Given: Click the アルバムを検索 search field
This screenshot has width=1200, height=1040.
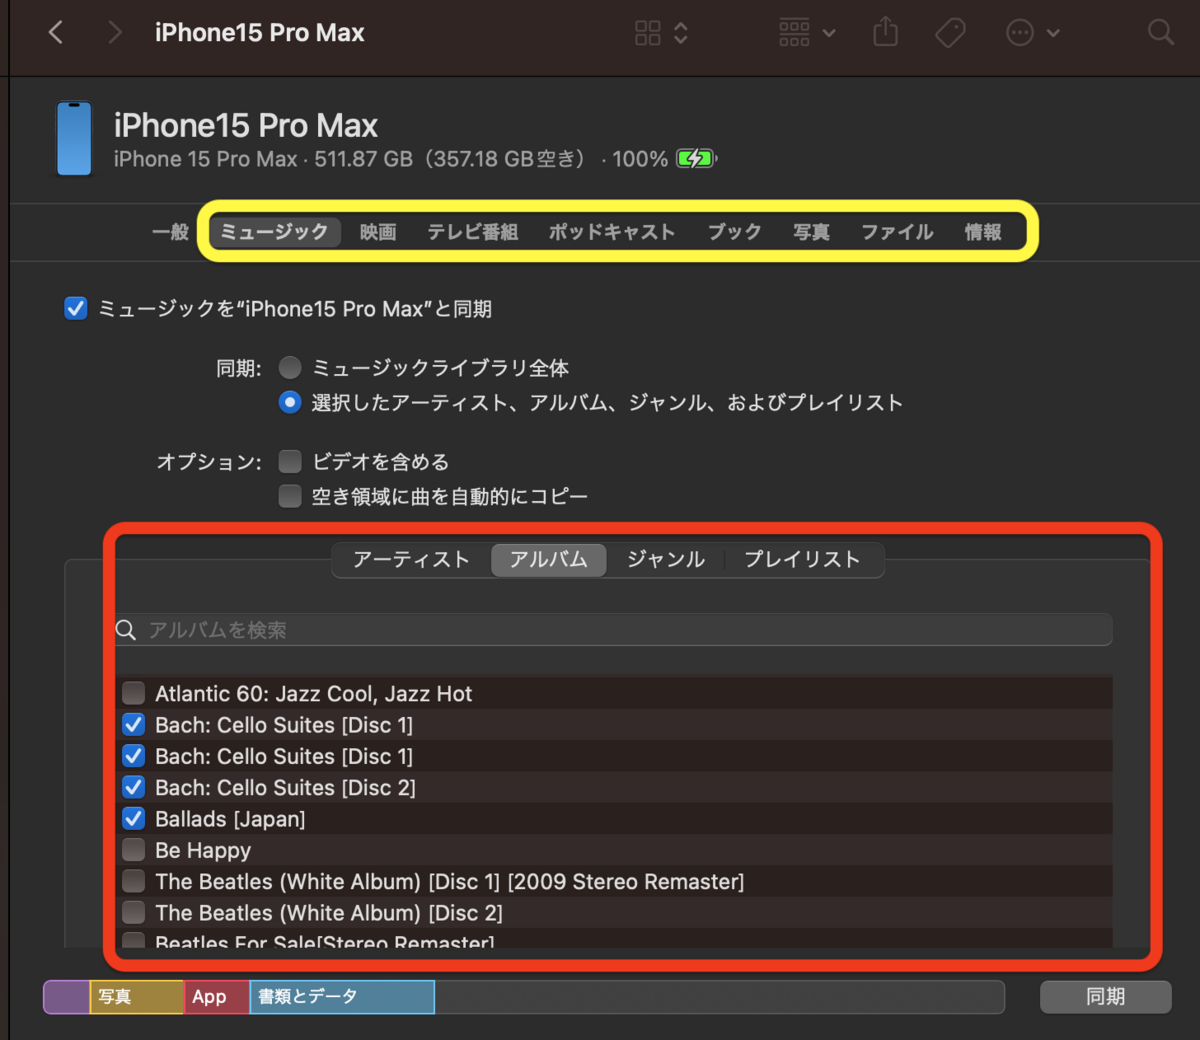Looking at the screenshot, I should (x=613, y=630).
